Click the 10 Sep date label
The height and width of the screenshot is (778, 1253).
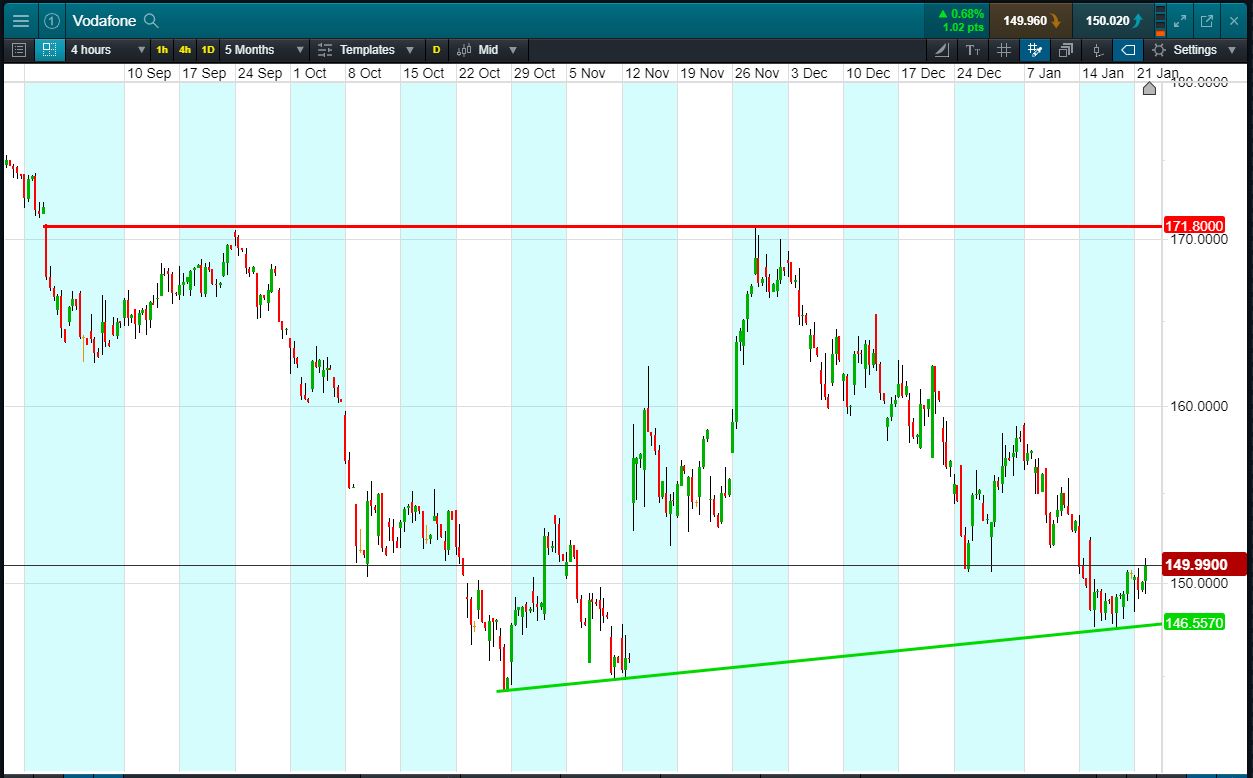point(148,73)
